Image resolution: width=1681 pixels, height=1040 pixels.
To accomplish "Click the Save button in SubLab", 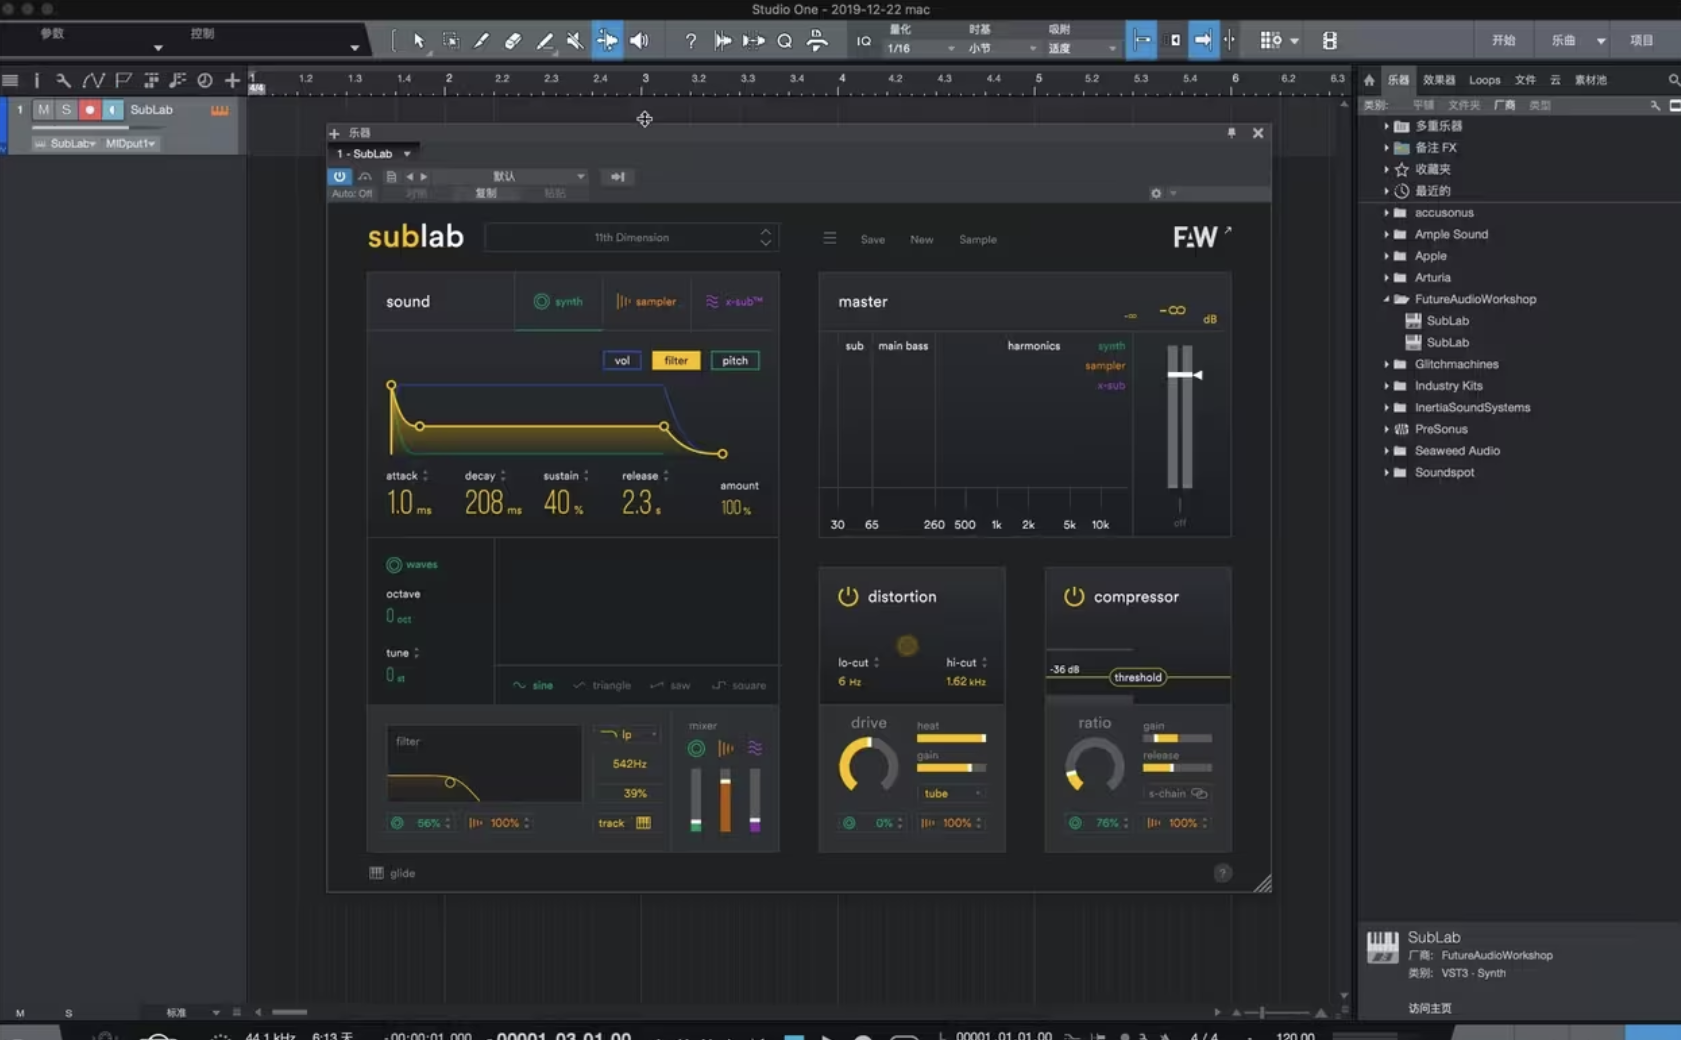I will (871, 239).
